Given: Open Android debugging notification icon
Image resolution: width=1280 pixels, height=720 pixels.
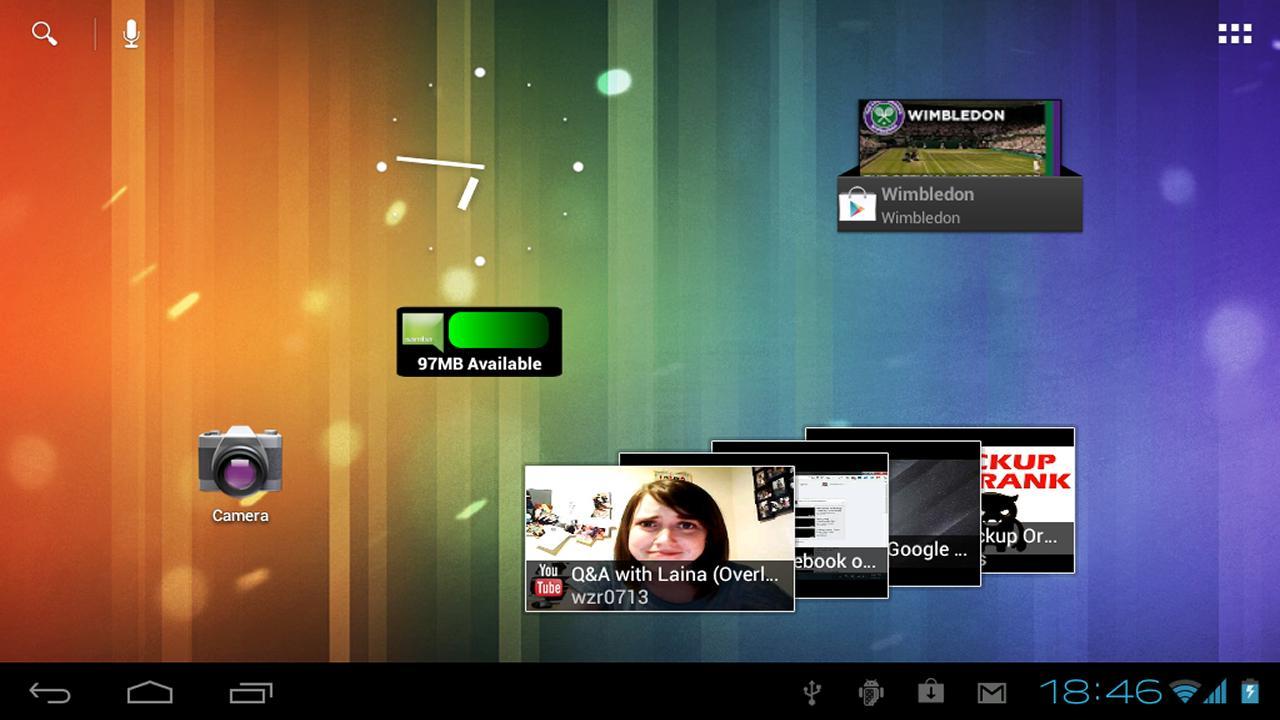Looking at the screenshot, I should [871, 692].
